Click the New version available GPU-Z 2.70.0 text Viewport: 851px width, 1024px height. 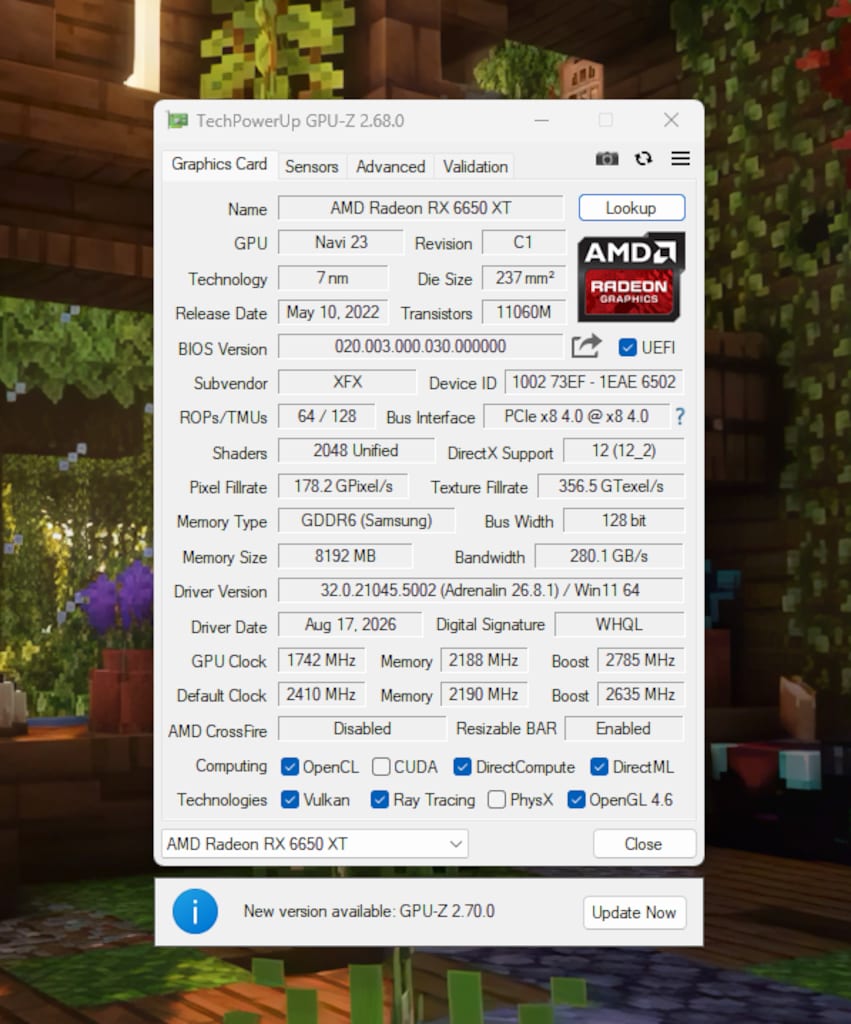369,911
